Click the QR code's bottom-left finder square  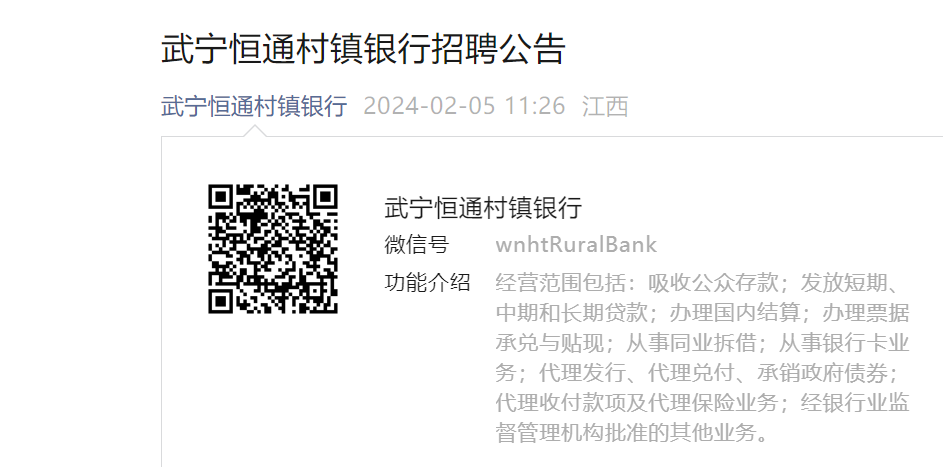coord(222,300)
